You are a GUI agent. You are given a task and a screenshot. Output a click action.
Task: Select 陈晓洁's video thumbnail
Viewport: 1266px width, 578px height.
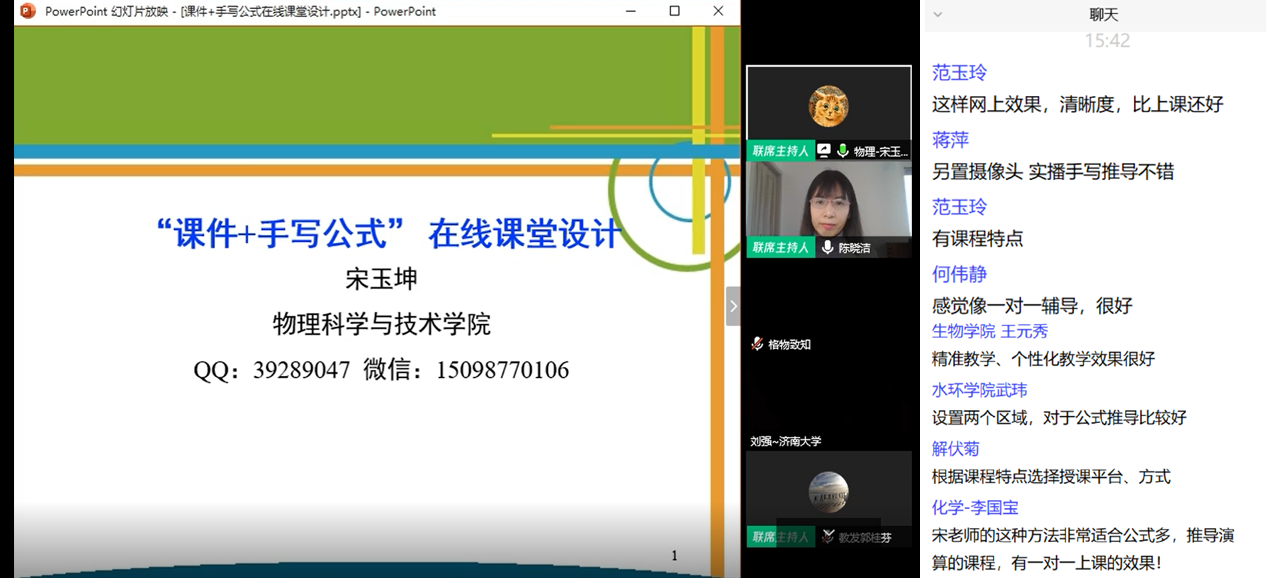(828, 200)
